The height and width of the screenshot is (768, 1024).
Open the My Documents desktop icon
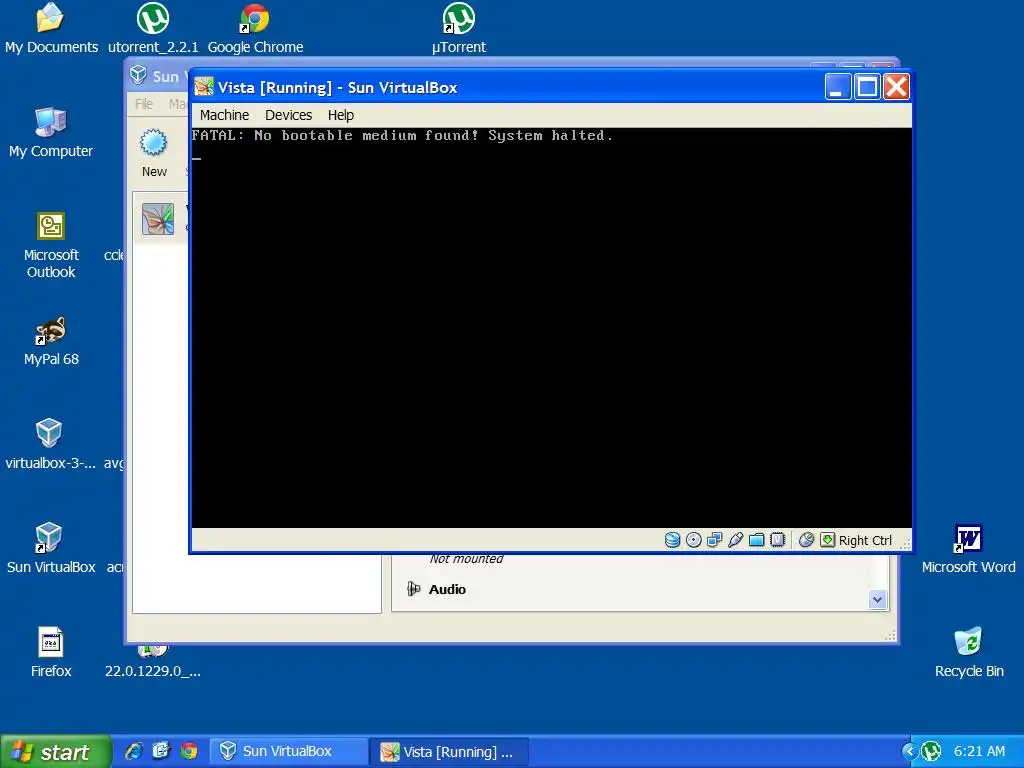point(51,29)
